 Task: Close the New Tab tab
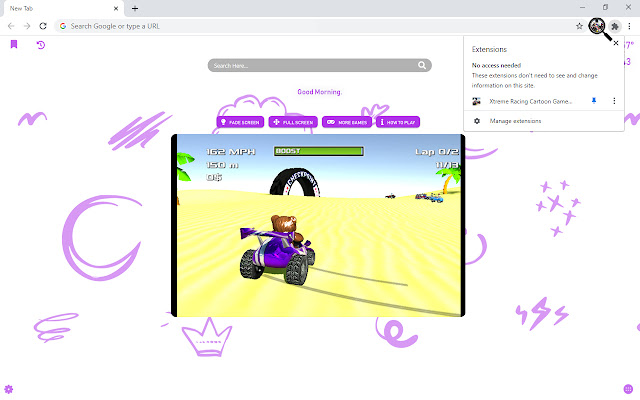[116, 8]
